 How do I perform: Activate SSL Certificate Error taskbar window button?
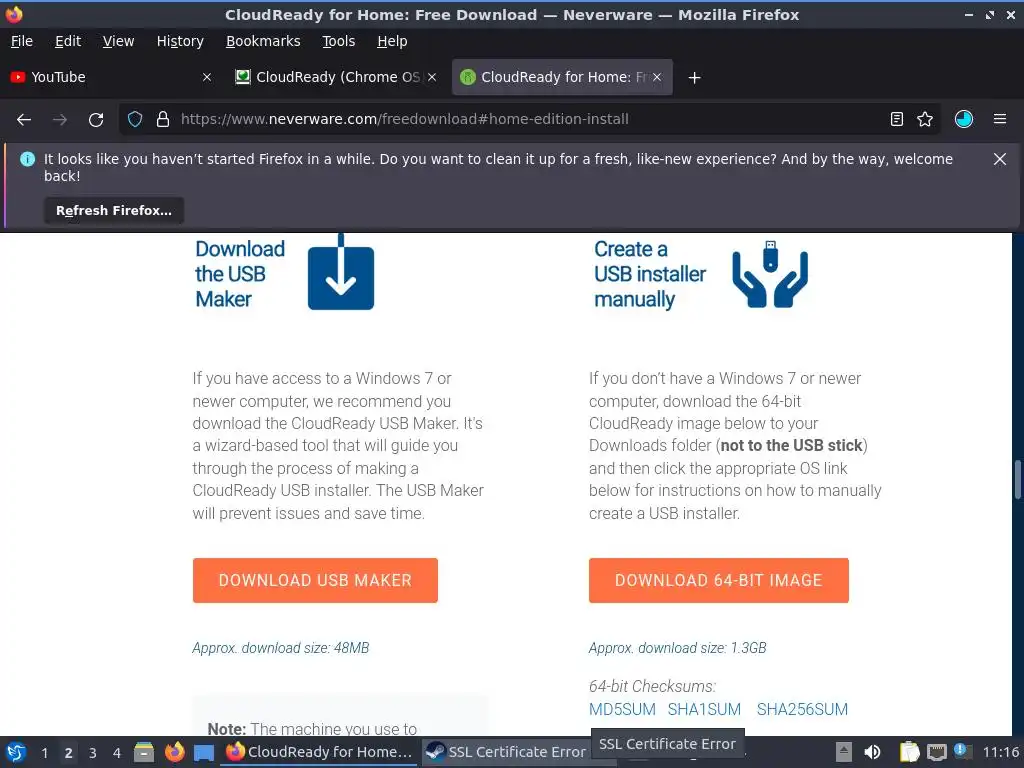[505, 752]
